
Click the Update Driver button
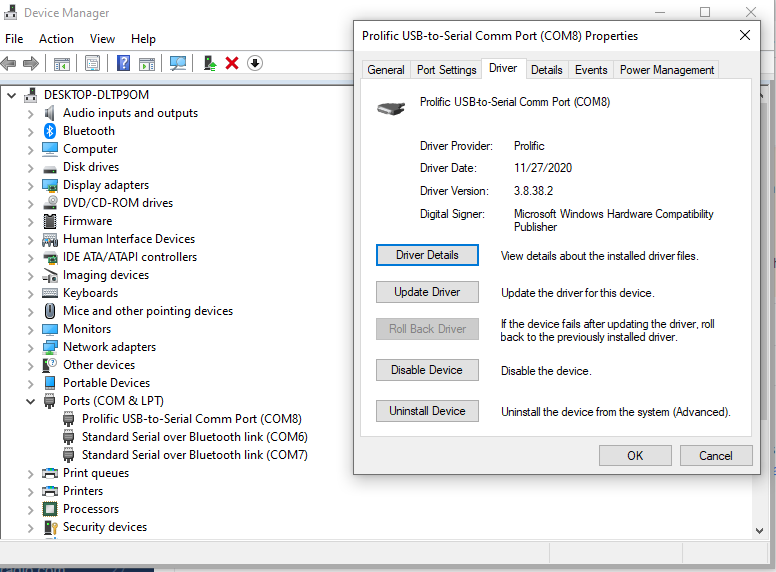pyautogui.click(x=427, y=292)
